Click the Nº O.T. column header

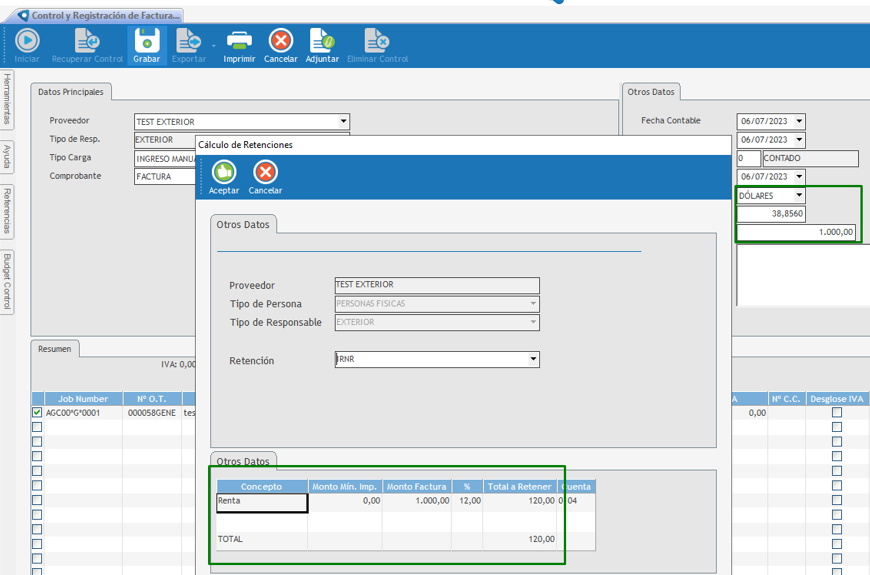coord(152,399)
